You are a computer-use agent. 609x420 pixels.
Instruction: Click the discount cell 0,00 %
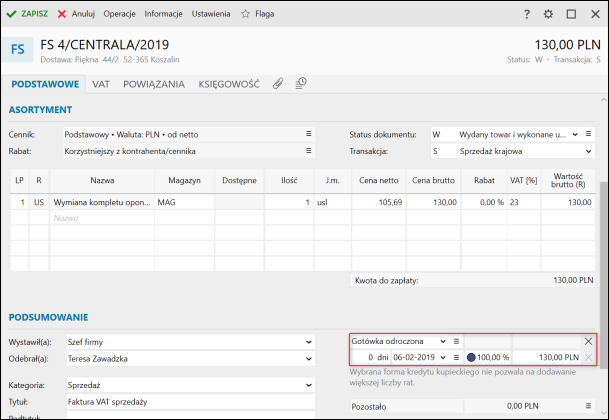[484, 202]
